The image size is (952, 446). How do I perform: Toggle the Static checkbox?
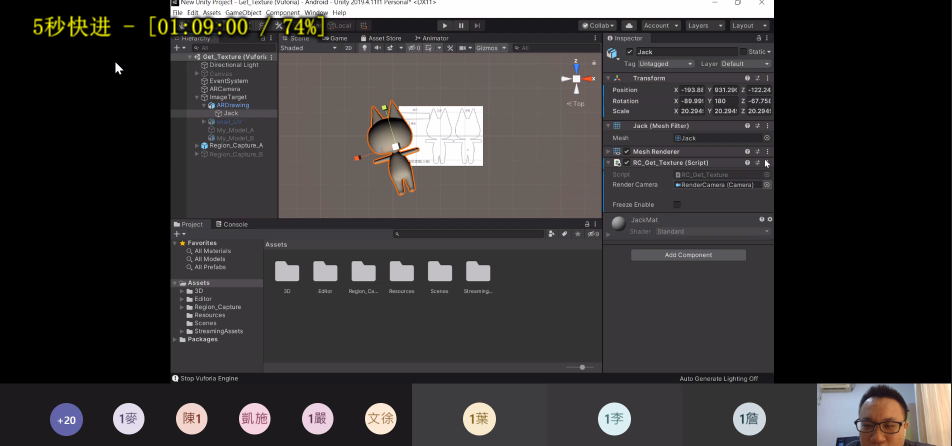click(x=743, y=51)
